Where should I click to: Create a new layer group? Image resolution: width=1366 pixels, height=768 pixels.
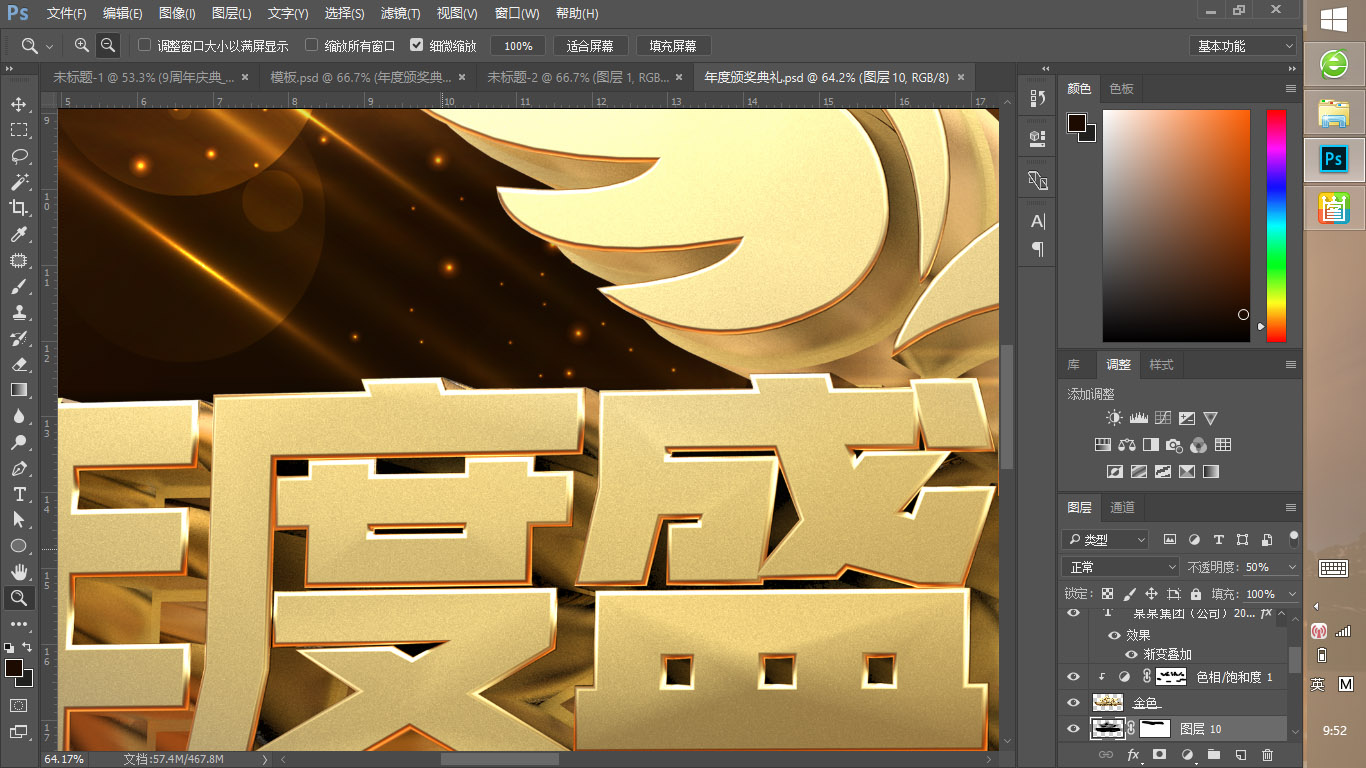click(1213, 755)
